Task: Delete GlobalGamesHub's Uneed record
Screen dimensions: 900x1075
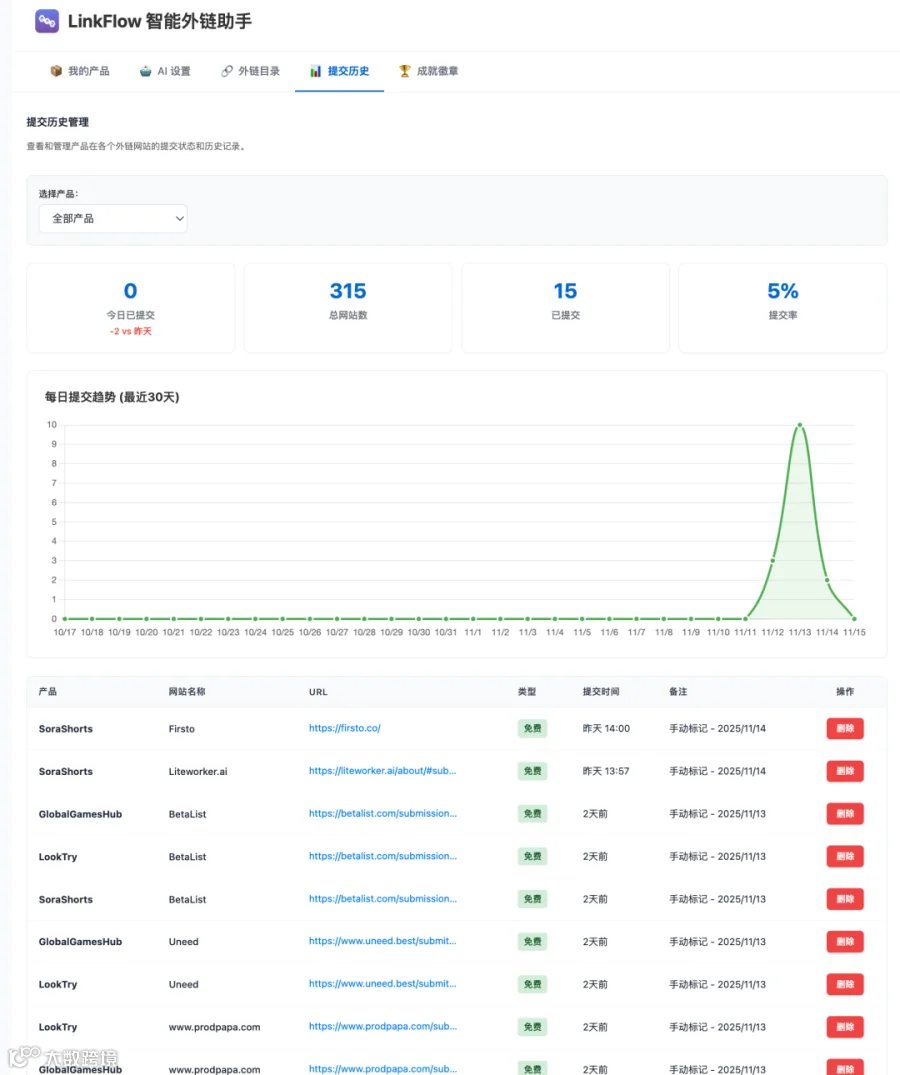Action: pyautogui.click(x=844, y=941)
